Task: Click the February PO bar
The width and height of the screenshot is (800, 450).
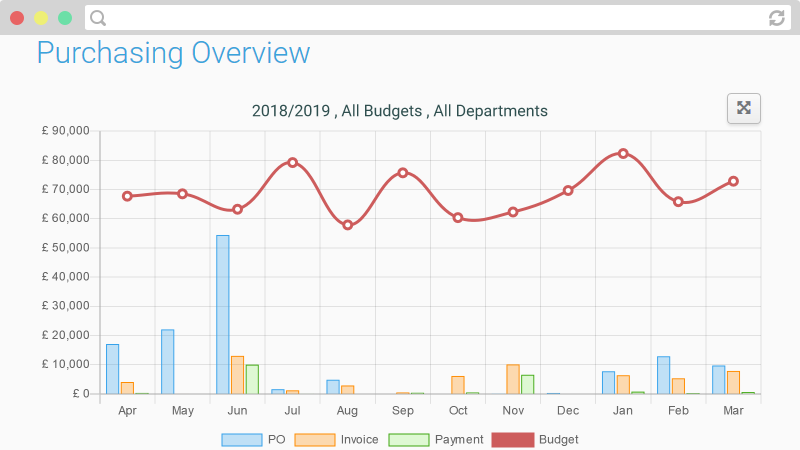Action: tap(663, 375)
